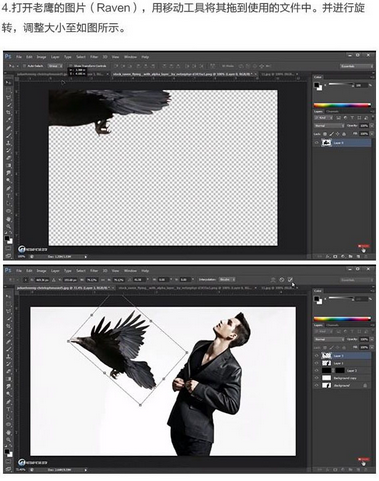Viewport: 379px width, 481px height.
Task: Select the Layer 3 row
Action: pos(342,356)
